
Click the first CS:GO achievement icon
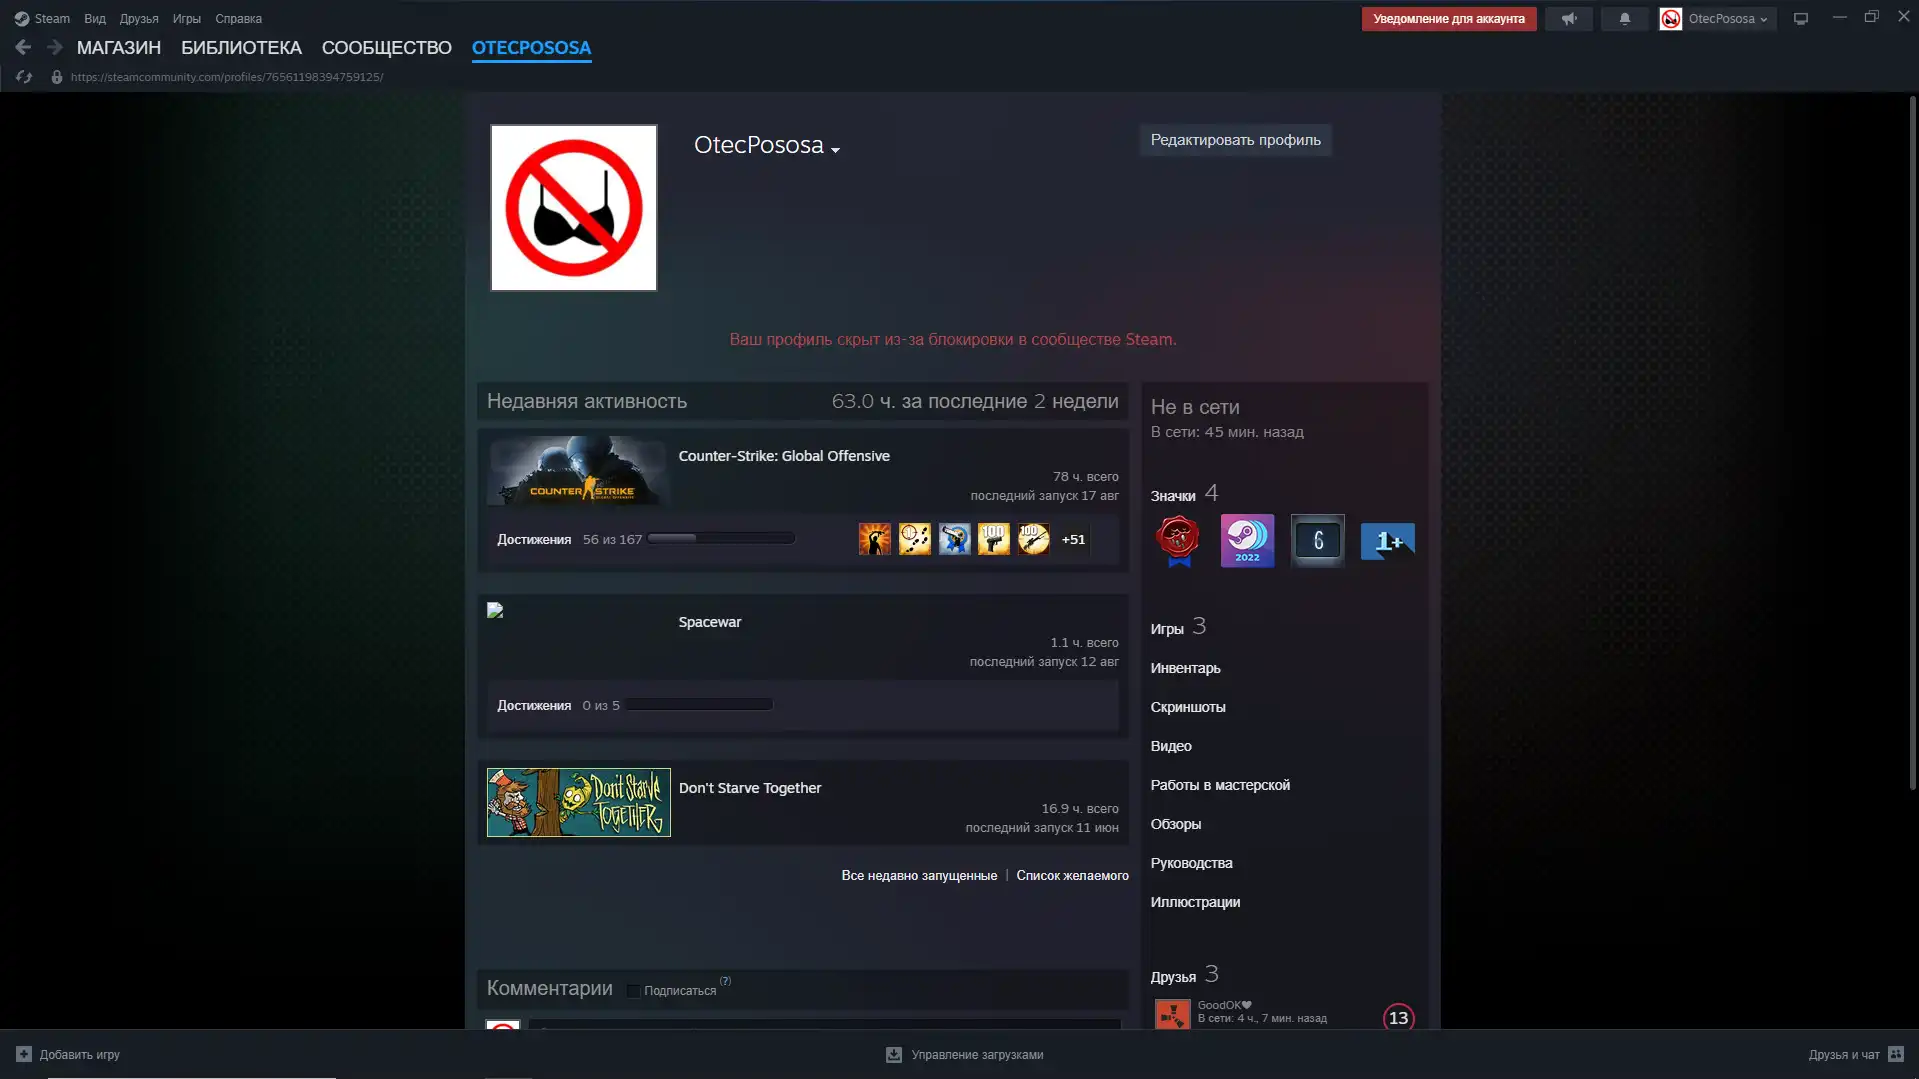[874, 539]
